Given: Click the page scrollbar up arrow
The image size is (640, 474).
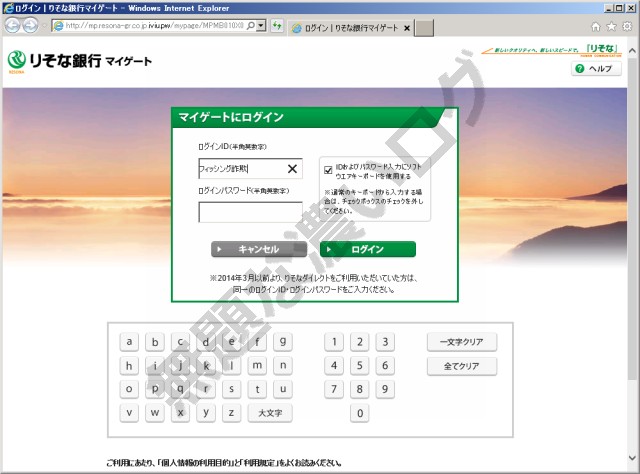Looking at the screenshot, I should [x=632, y=51].
